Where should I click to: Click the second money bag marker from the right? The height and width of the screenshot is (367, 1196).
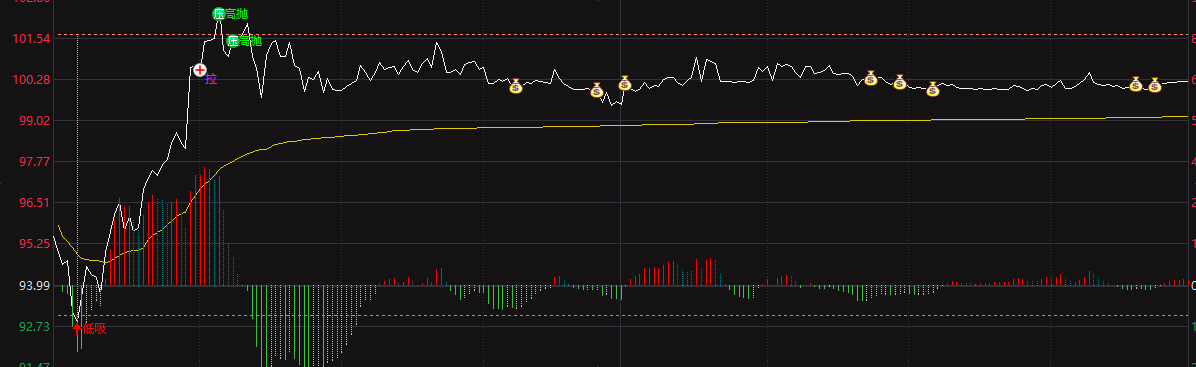pos(1135,84)
